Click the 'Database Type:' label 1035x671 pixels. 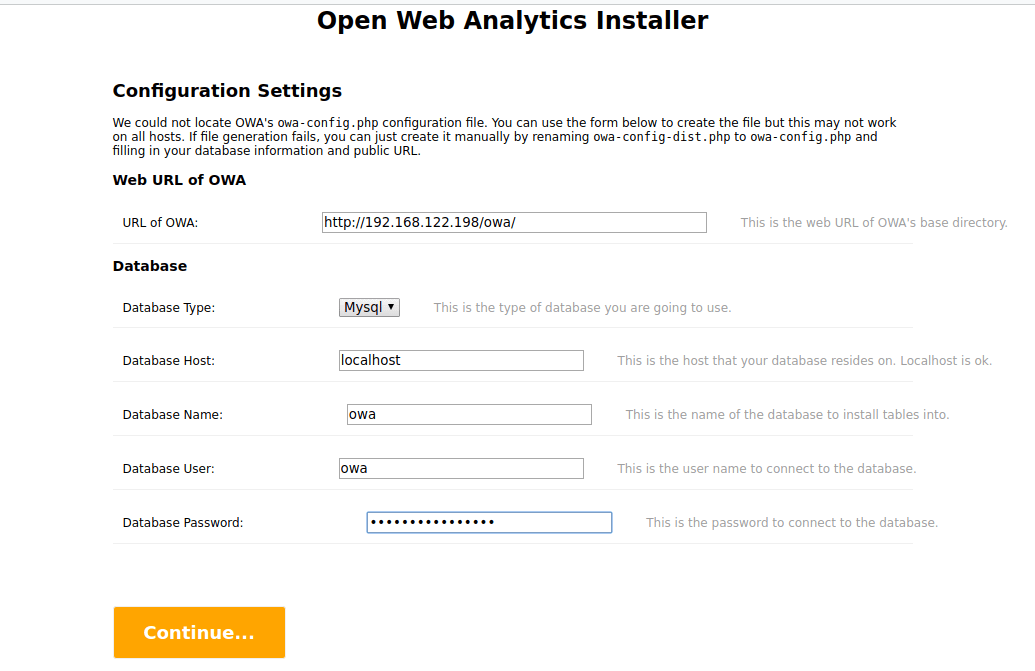coord(169,308)
